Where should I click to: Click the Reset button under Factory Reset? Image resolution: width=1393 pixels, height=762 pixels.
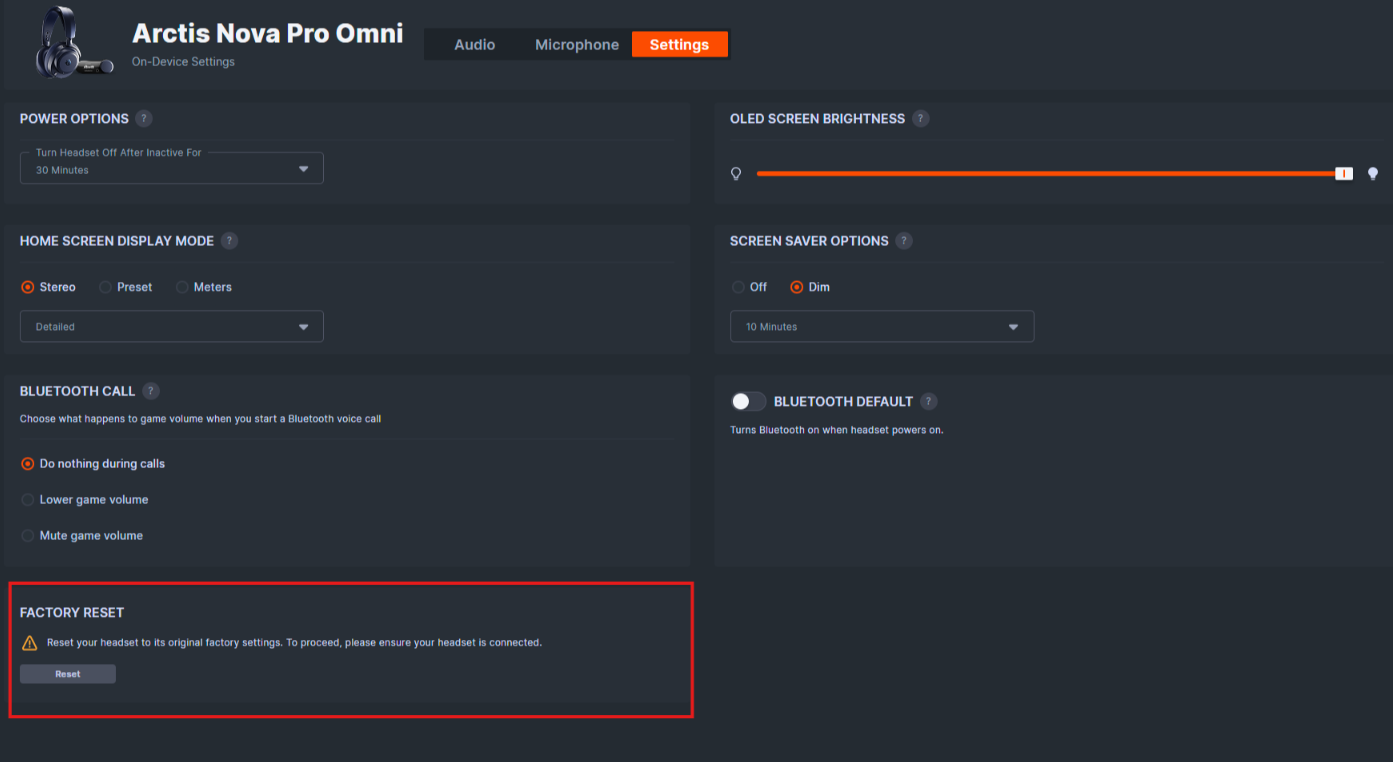click(x=68, y=674)
